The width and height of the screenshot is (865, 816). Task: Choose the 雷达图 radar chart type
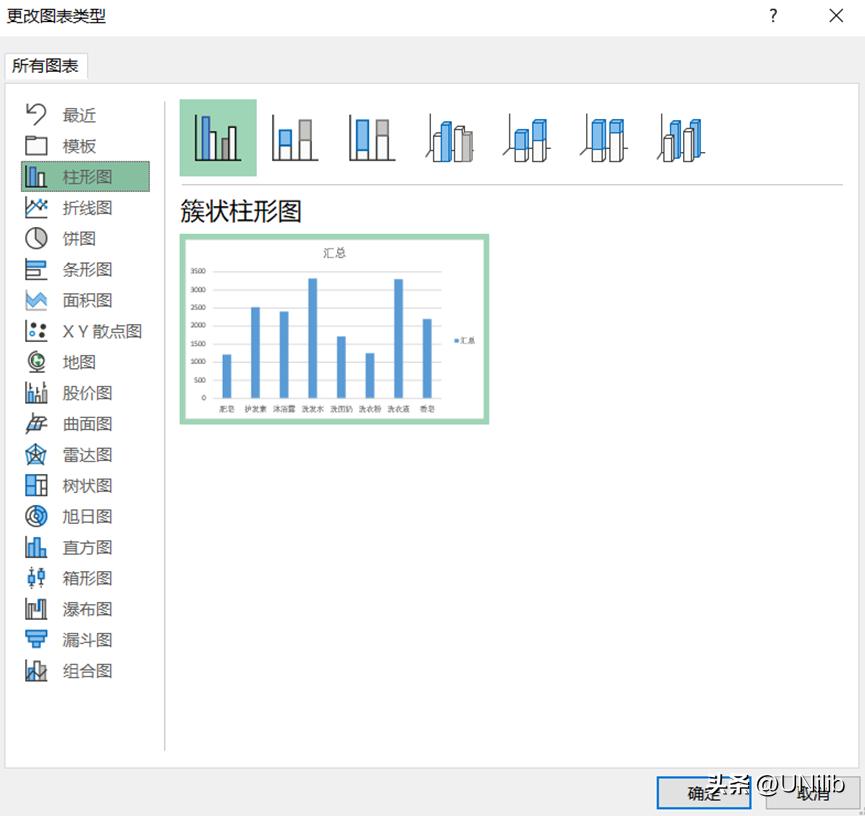point(85,455)
